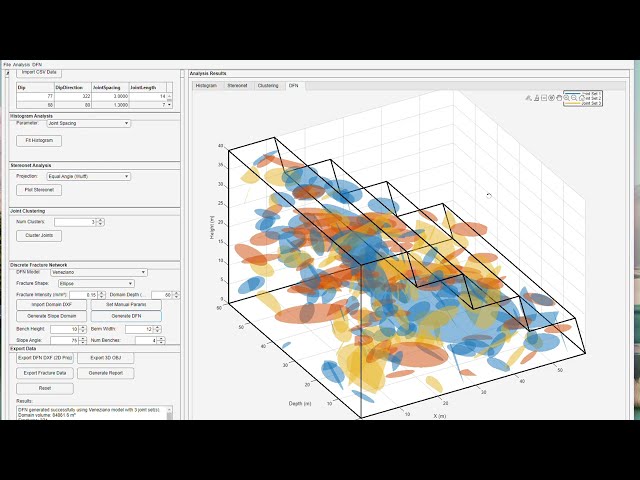Click the Import CSV Data button
The height and width of the screenshot is (480, 640).
pyautogui.click(x=39, y=73)
